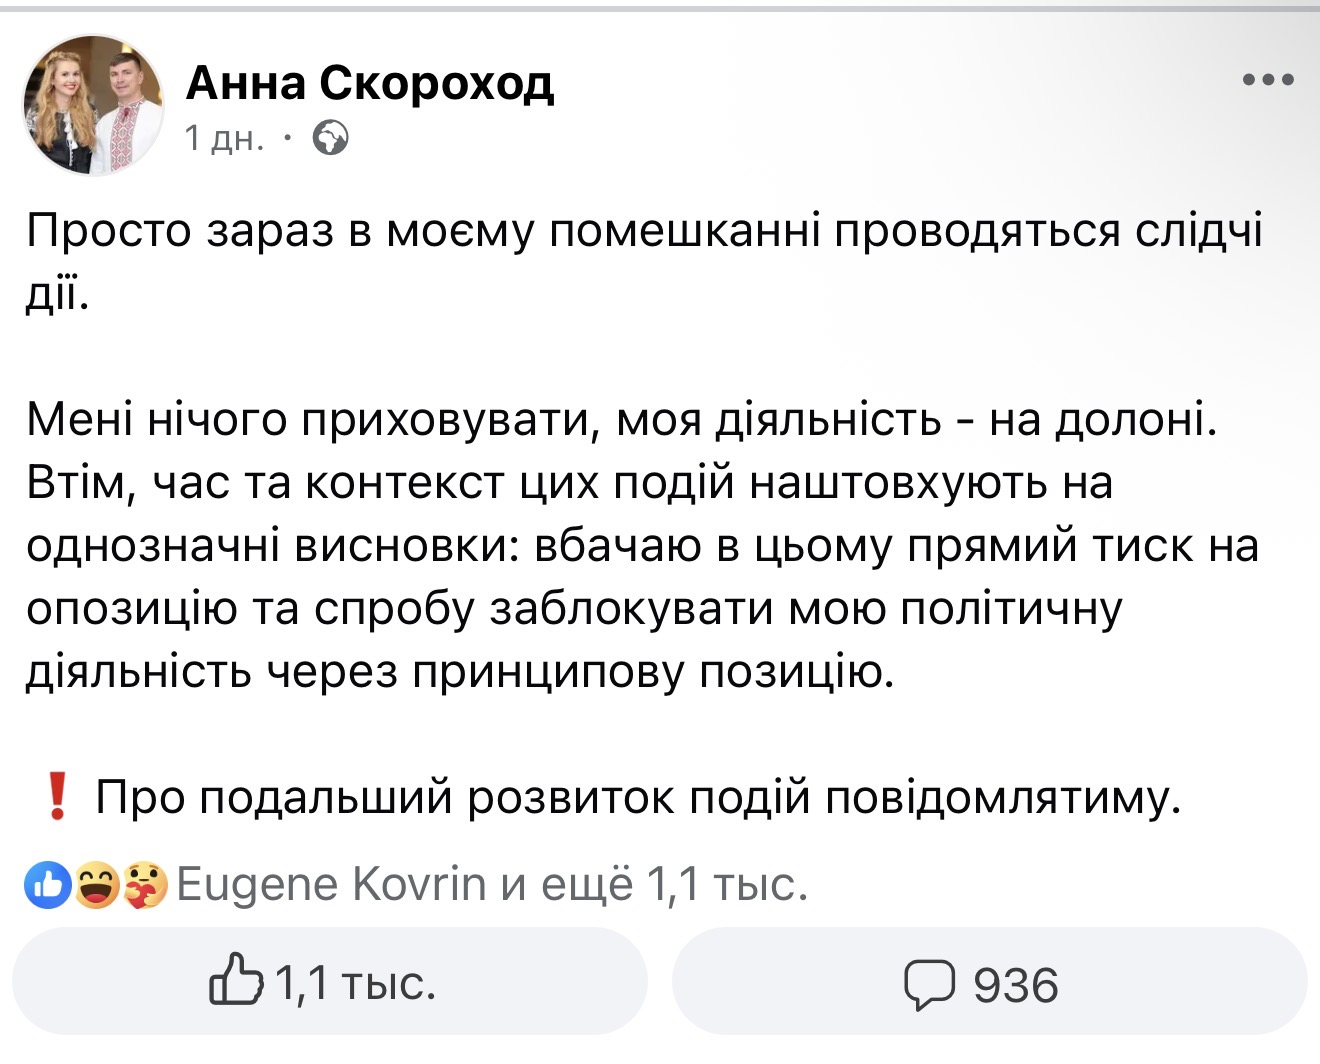Click the globe public-audience icon
1320x1064 pixels.
coord(330,138)
